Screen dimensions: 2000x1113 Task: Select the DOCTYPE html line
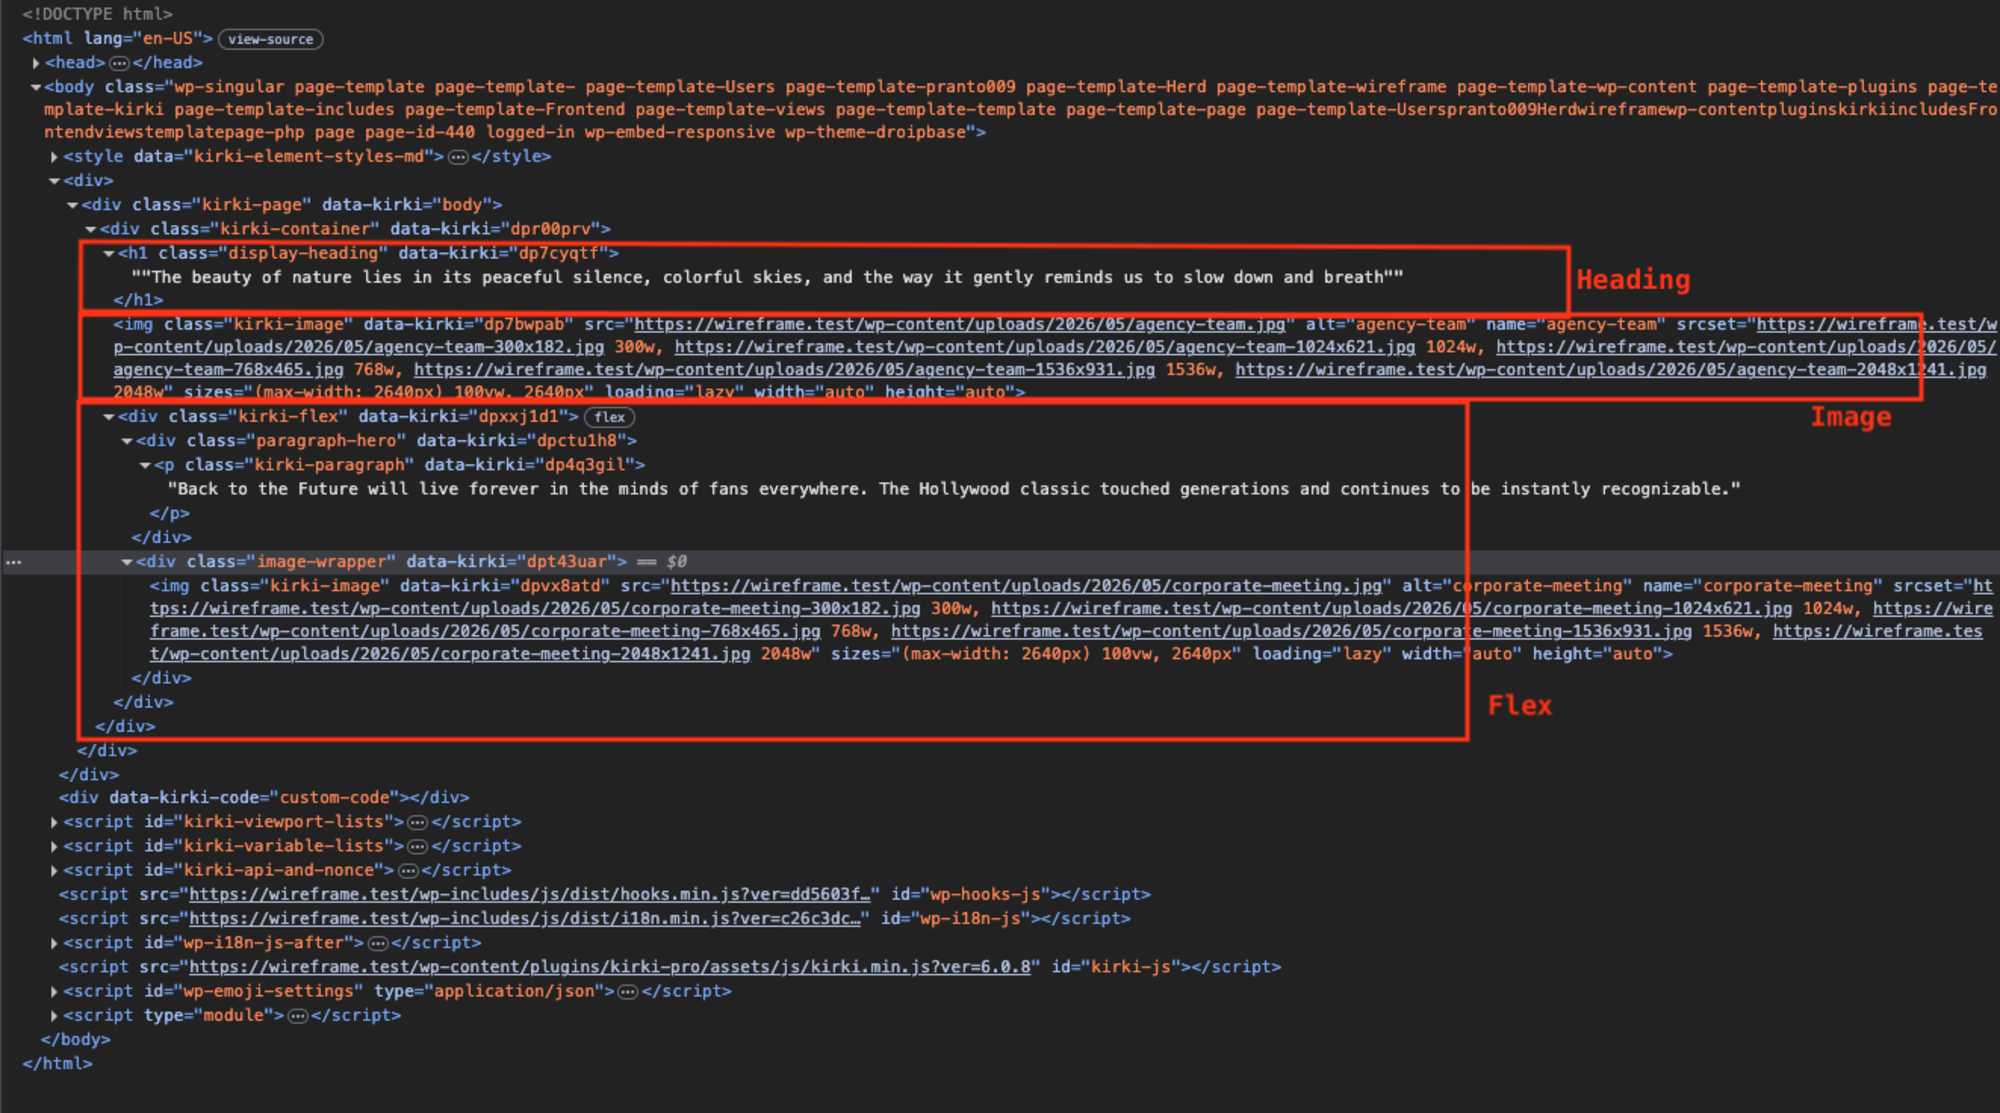pyautogui.click(x=97, y=14)
